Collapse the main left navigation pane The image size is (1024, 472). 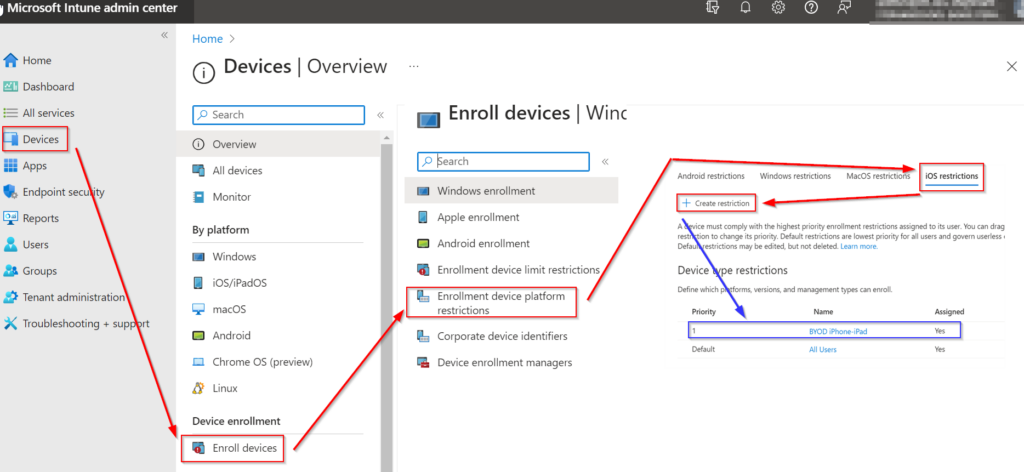(165, 35)
